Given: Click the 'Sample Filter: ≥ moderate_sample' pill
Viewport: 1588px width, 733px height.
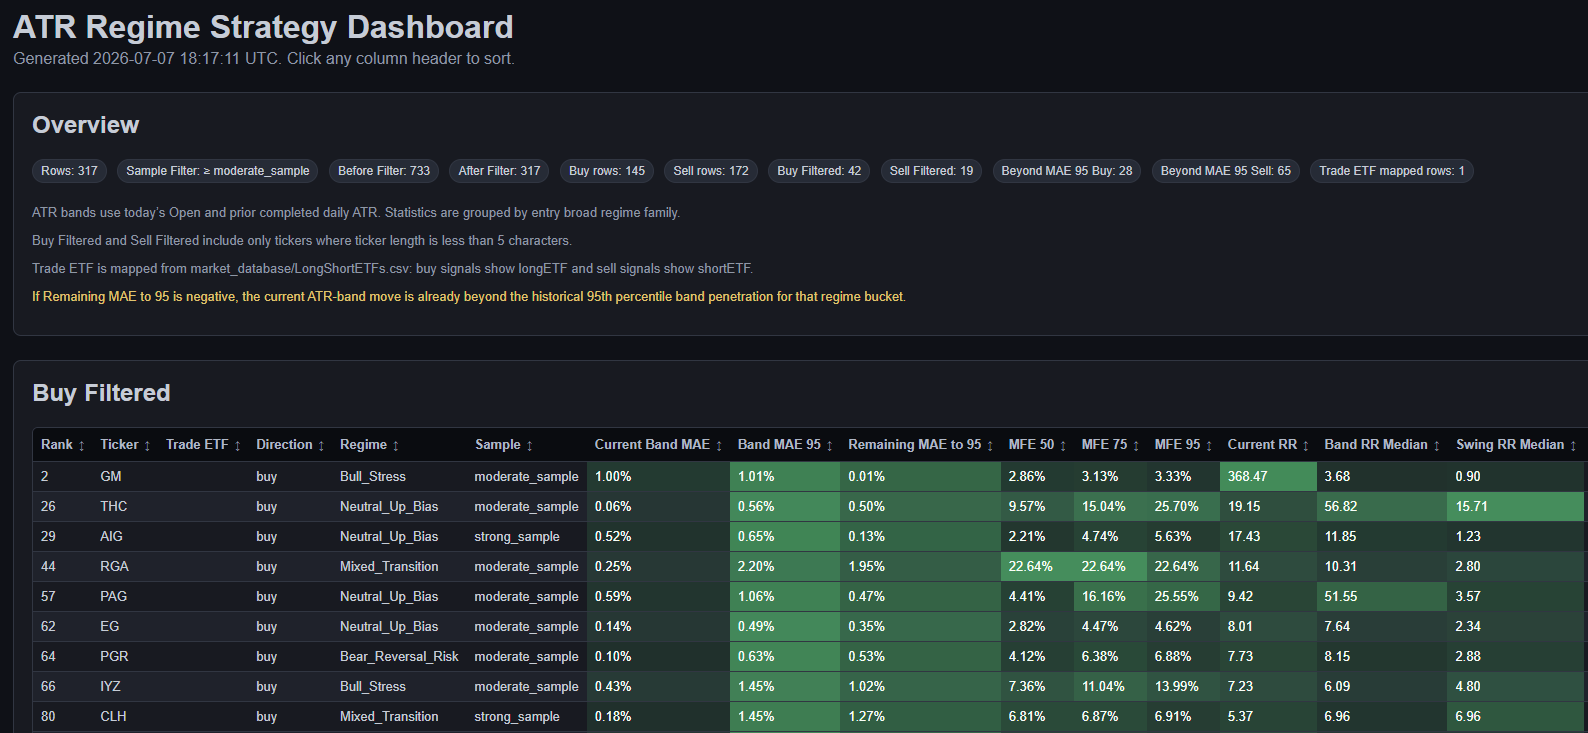Looking at the screenshot, I should click(x=218, y=171).
